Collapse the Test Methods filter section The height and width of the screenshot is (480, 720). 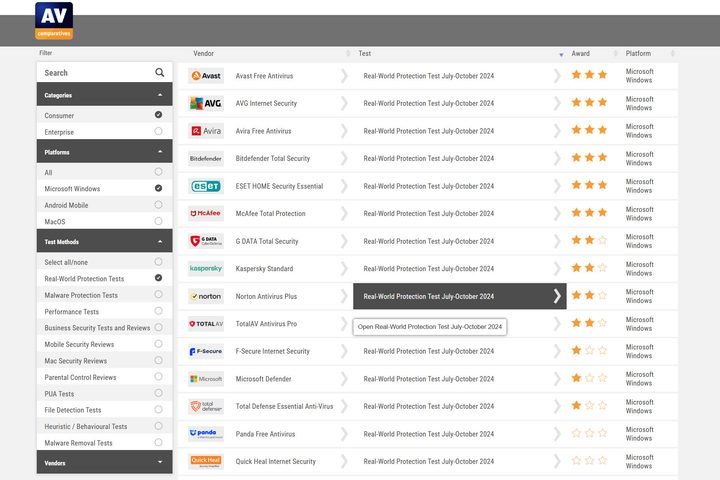[x=105, y=241]
